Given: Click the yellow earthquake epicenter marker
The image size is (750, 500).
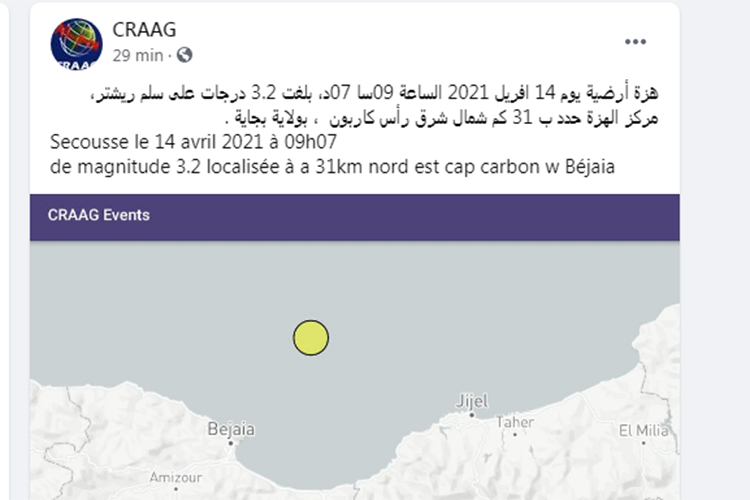Looking at the screenshot, I should [x=311, y=338].
